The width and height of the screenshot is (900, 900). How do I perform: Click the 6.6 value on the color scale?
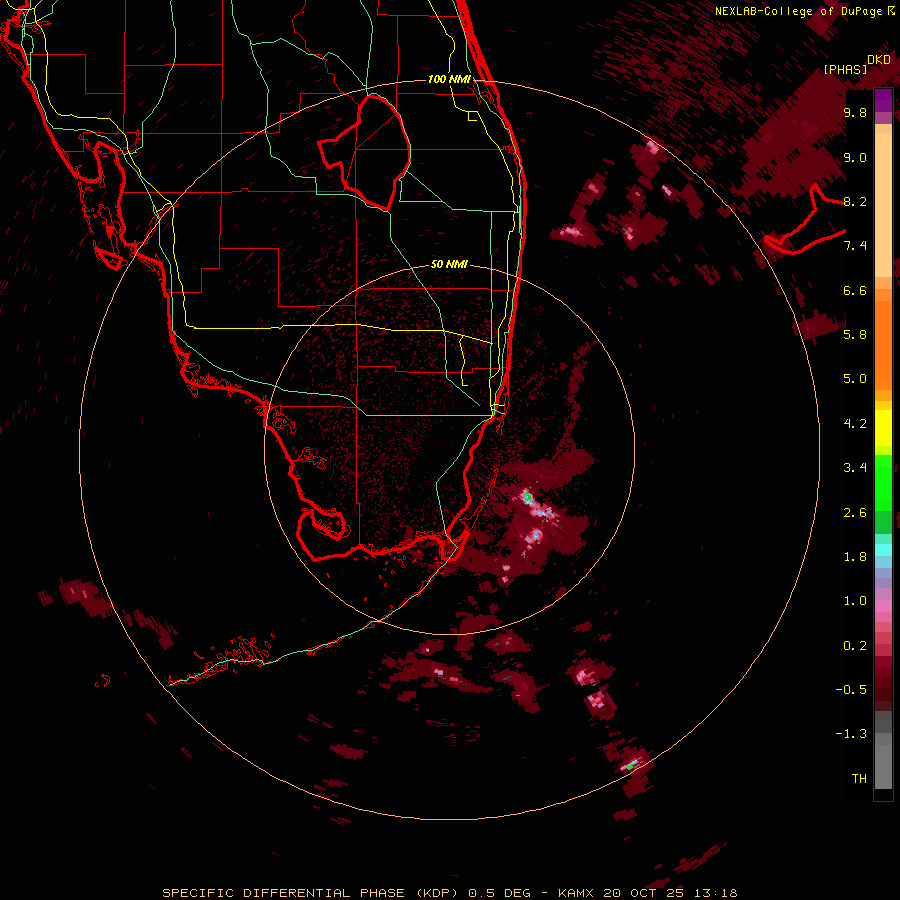click(855, 290)
